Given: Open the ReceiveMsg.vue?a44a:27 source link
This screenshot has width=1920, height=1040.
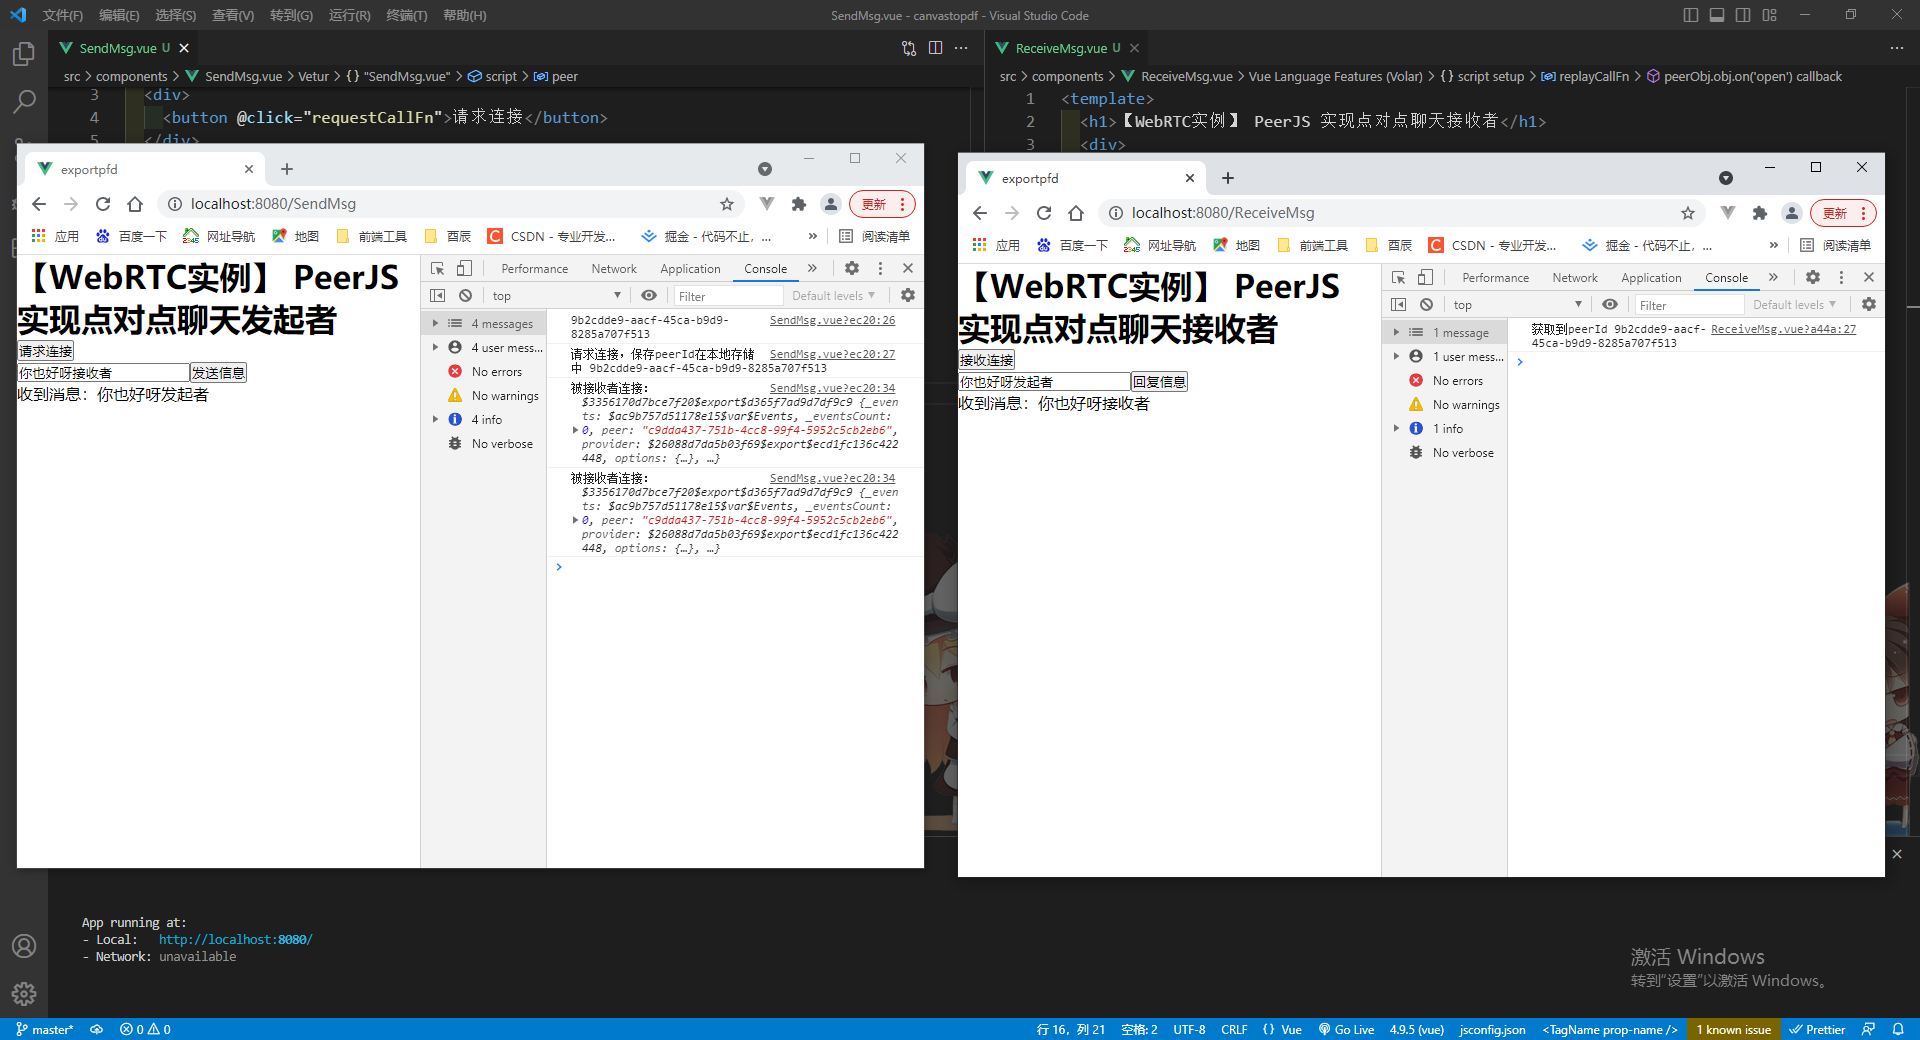Looking at the screenshot, I should 1783,329.
